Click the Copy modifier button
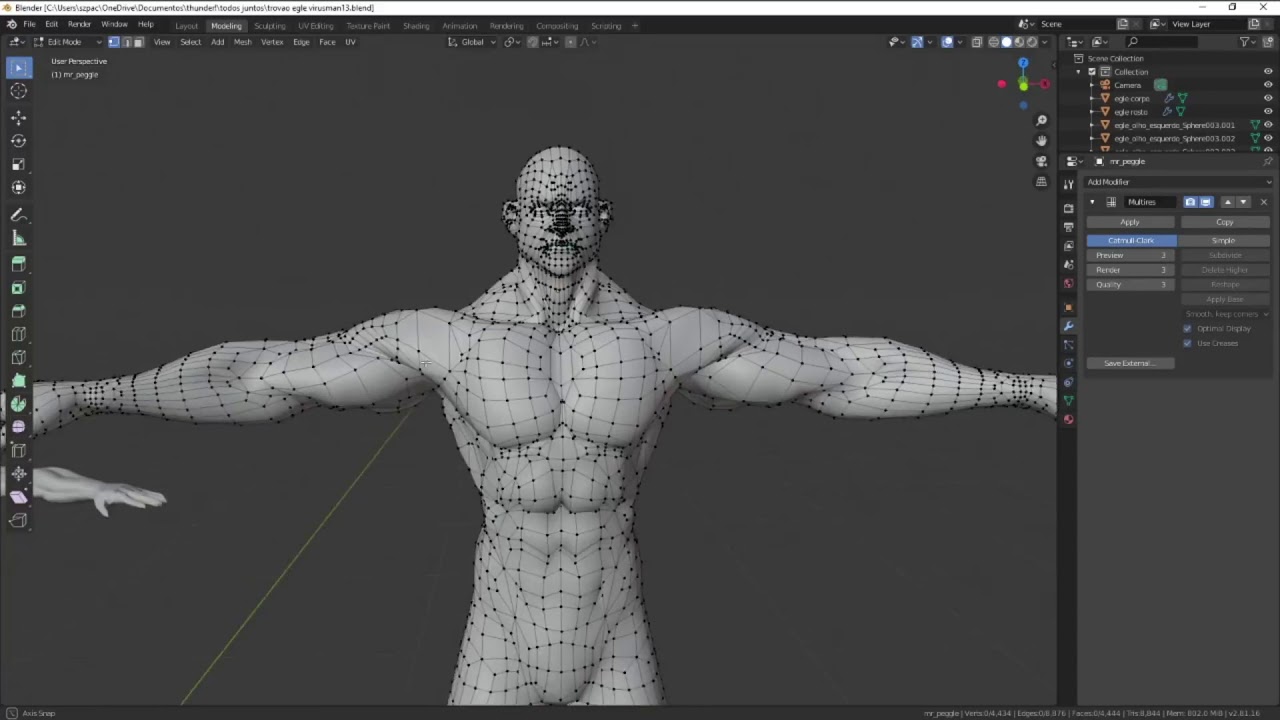Screen dimensions: 1280x720 tap(1225, 222)
